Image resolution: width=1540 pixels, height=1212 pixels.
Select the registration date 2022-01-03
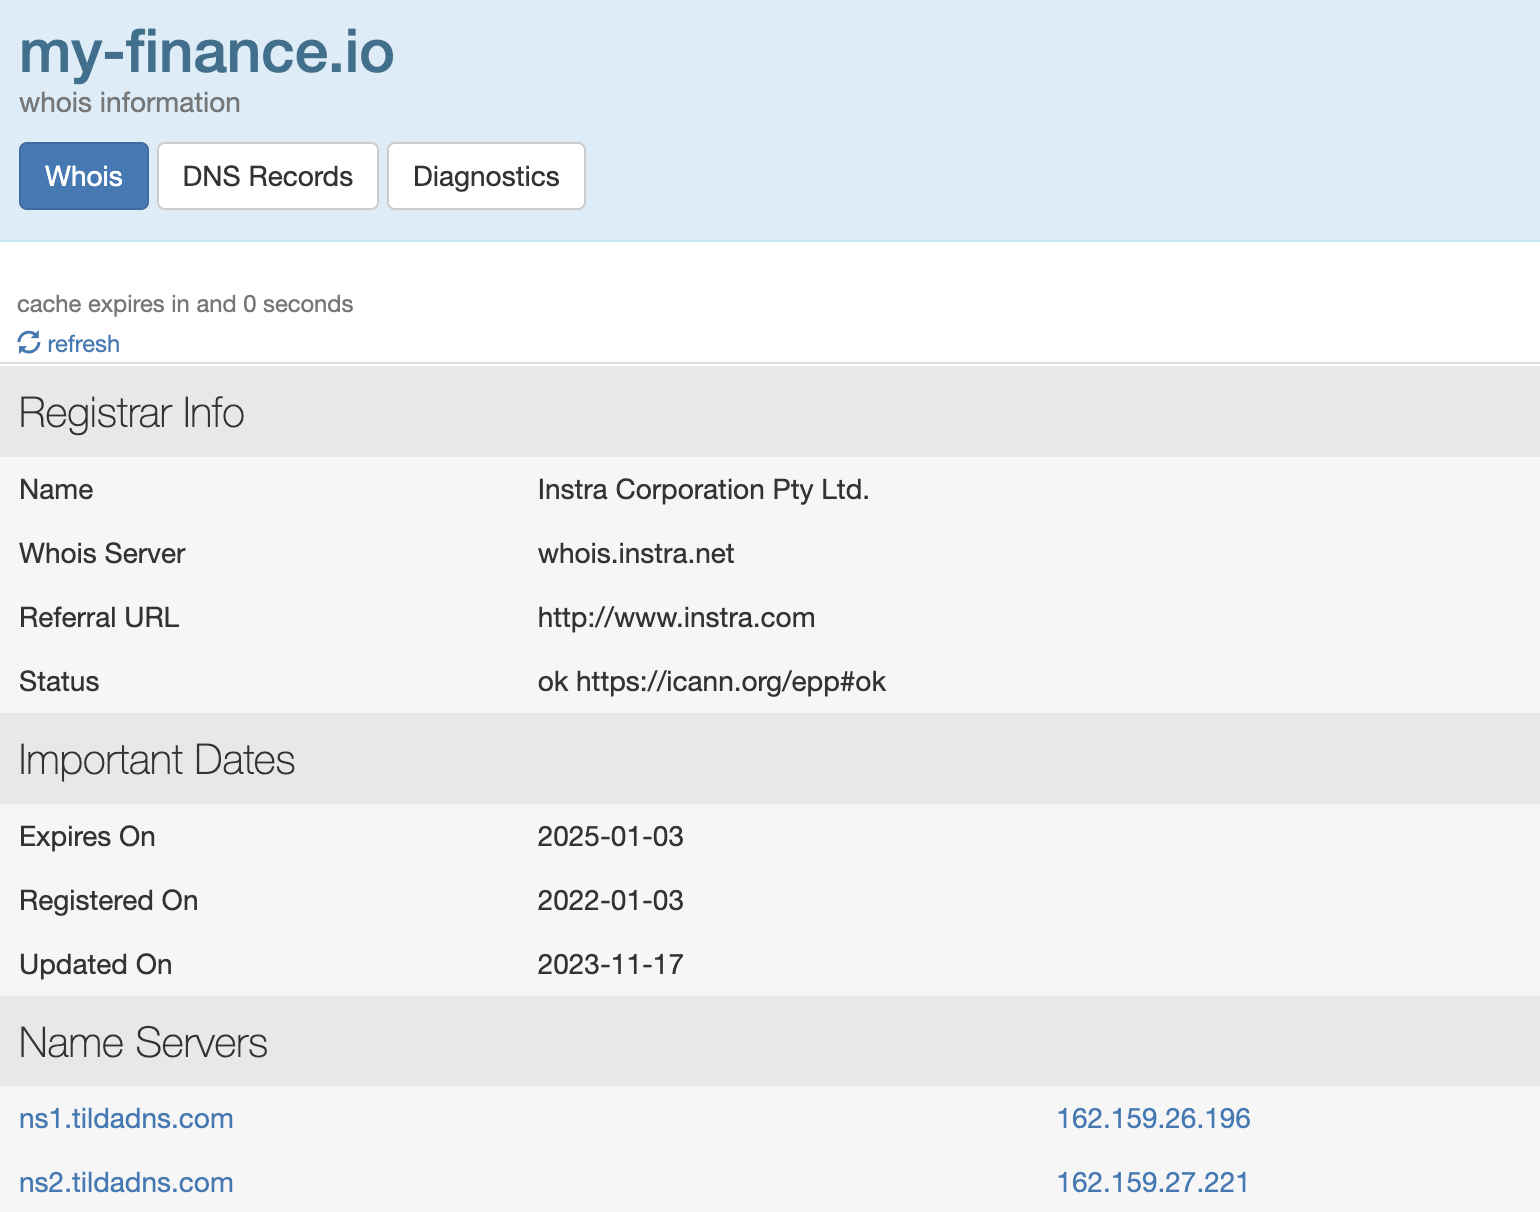(610, 900)
